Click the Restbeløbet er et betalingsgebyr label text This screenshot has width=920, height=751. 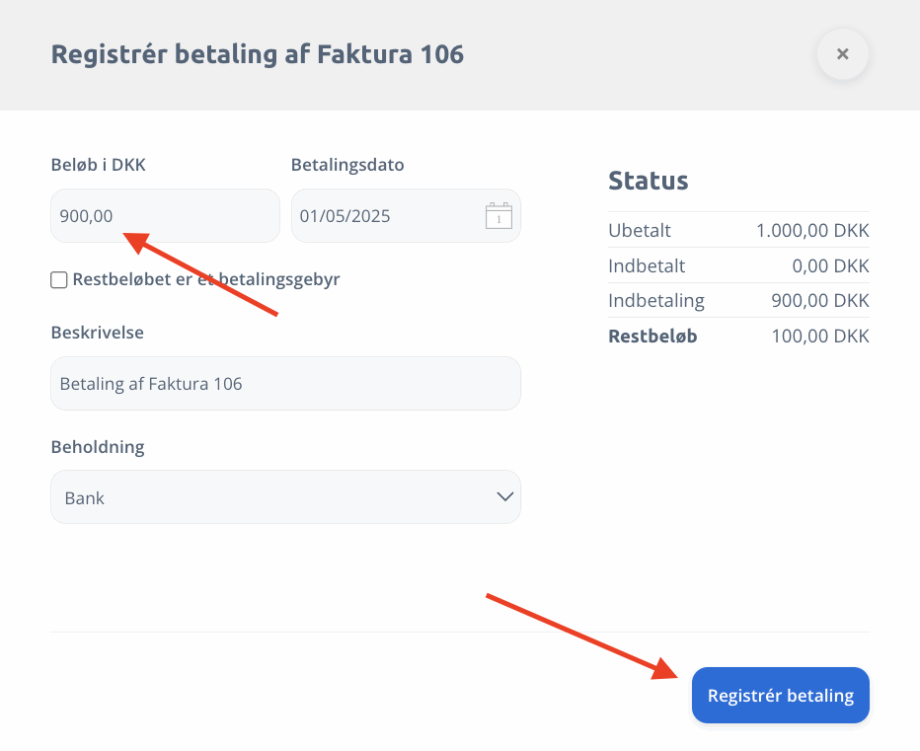pyautogui.click(x=206, y=279)
